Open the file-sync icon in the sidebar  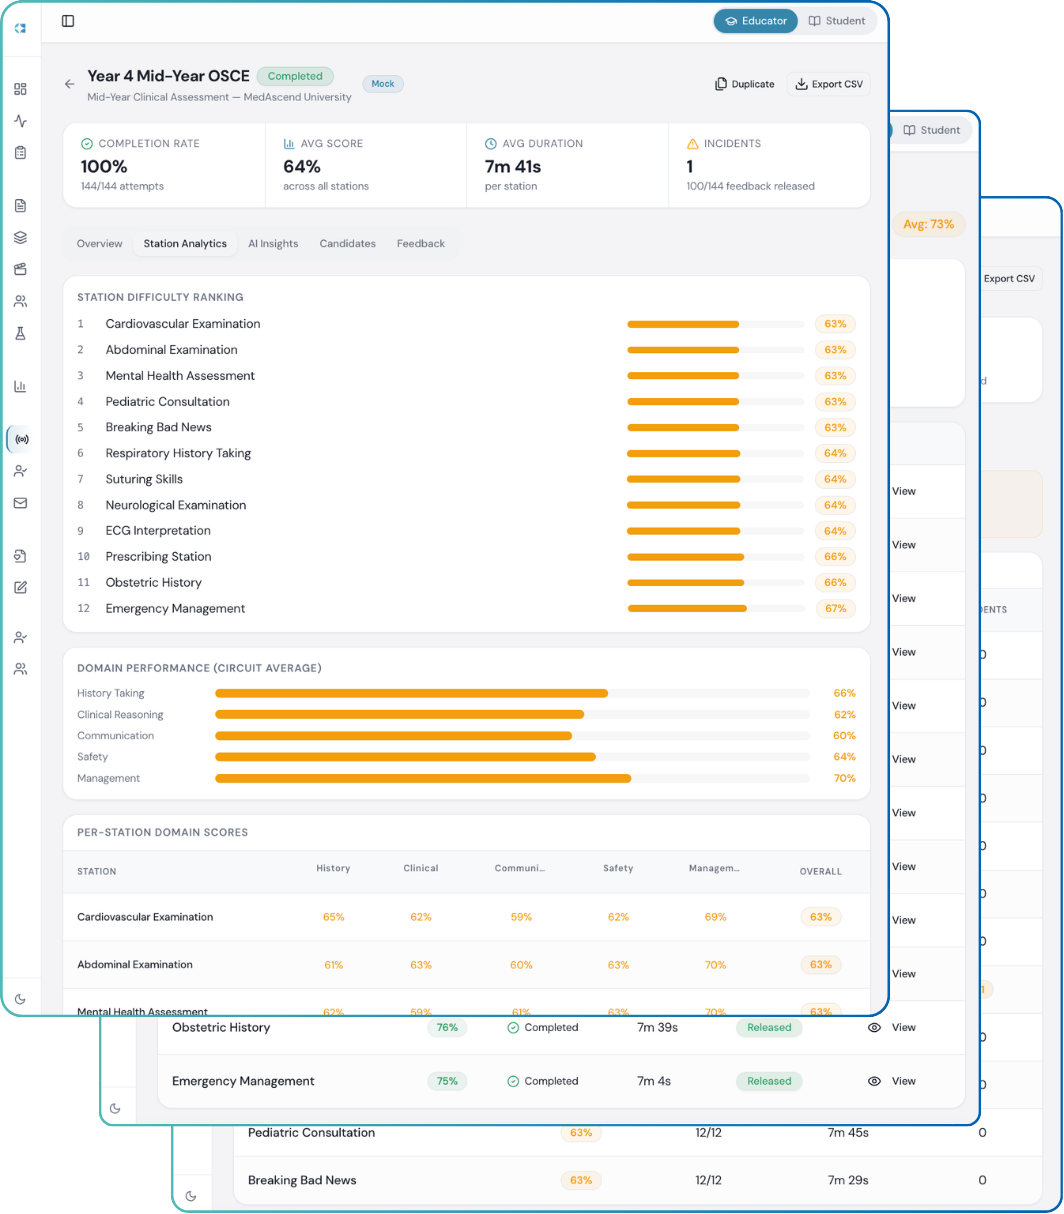click(x=20, y=556)
